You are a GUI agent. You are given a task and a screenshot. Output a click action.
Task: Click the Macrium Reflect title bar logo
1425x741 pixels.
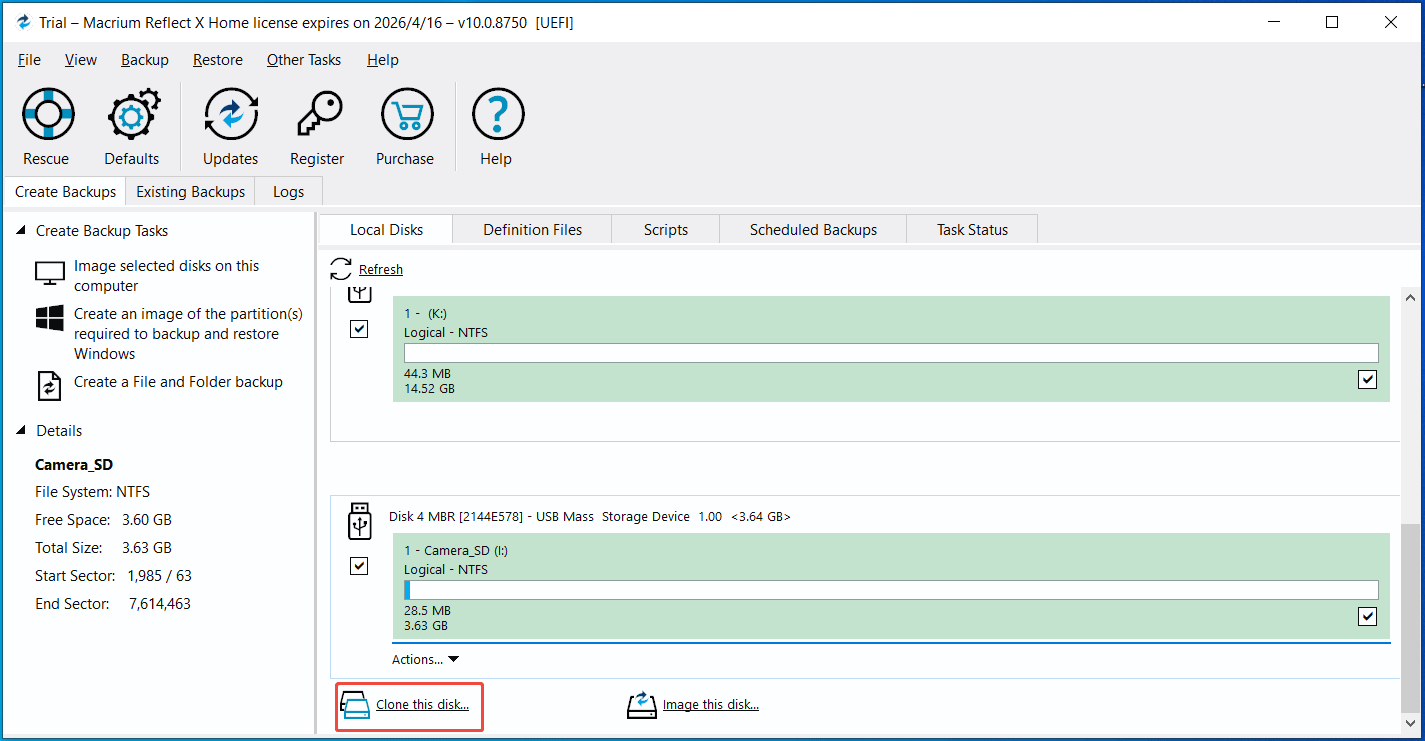tap(24, 22)
